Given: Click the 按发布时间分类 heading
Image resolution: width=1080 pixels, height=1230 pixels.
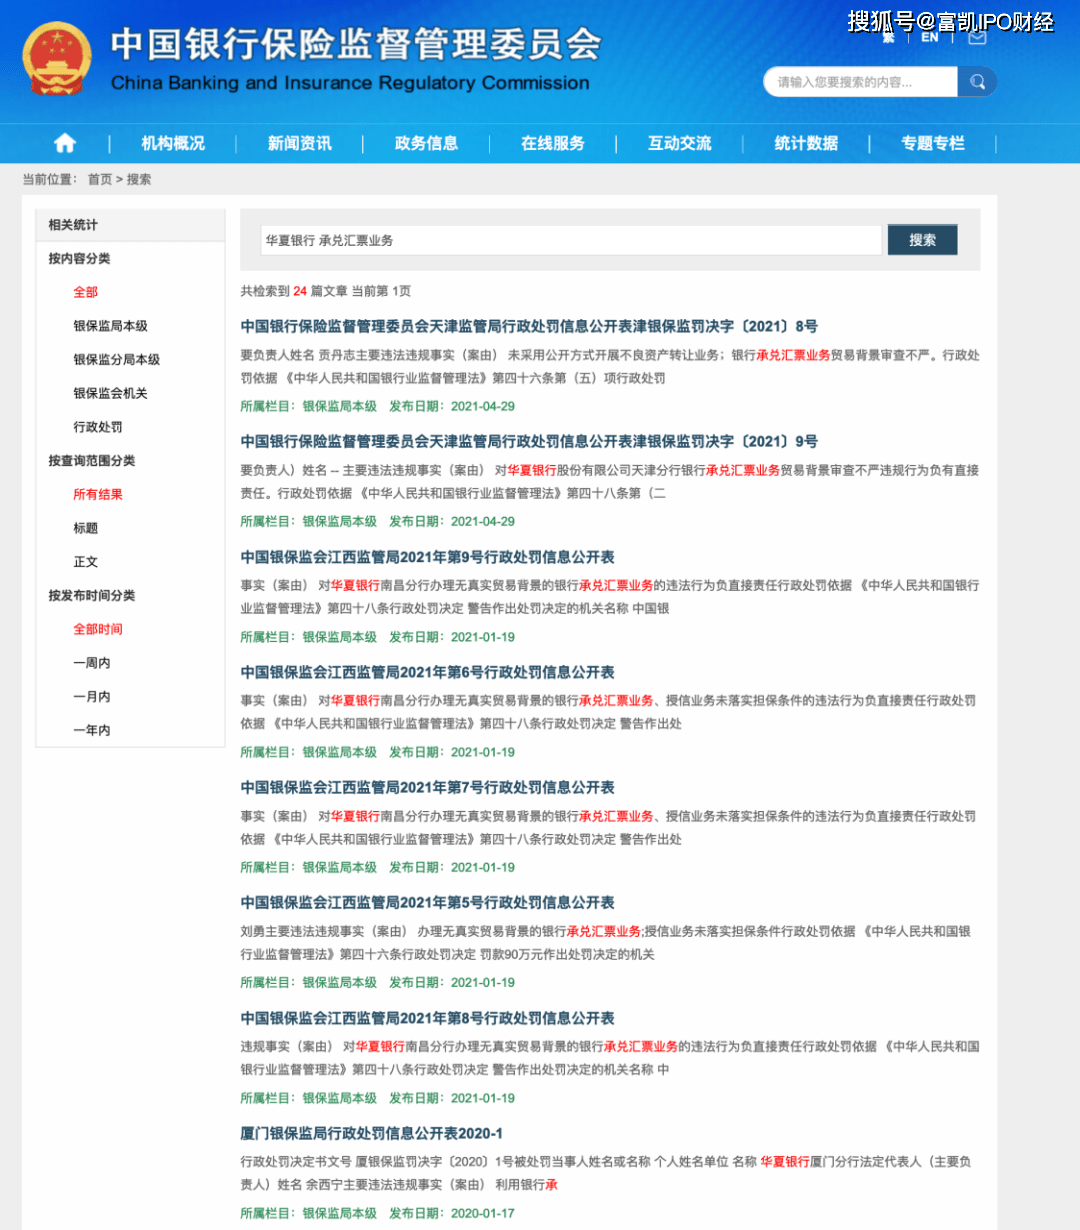Looking at the screenshot, I should point(91,595).
